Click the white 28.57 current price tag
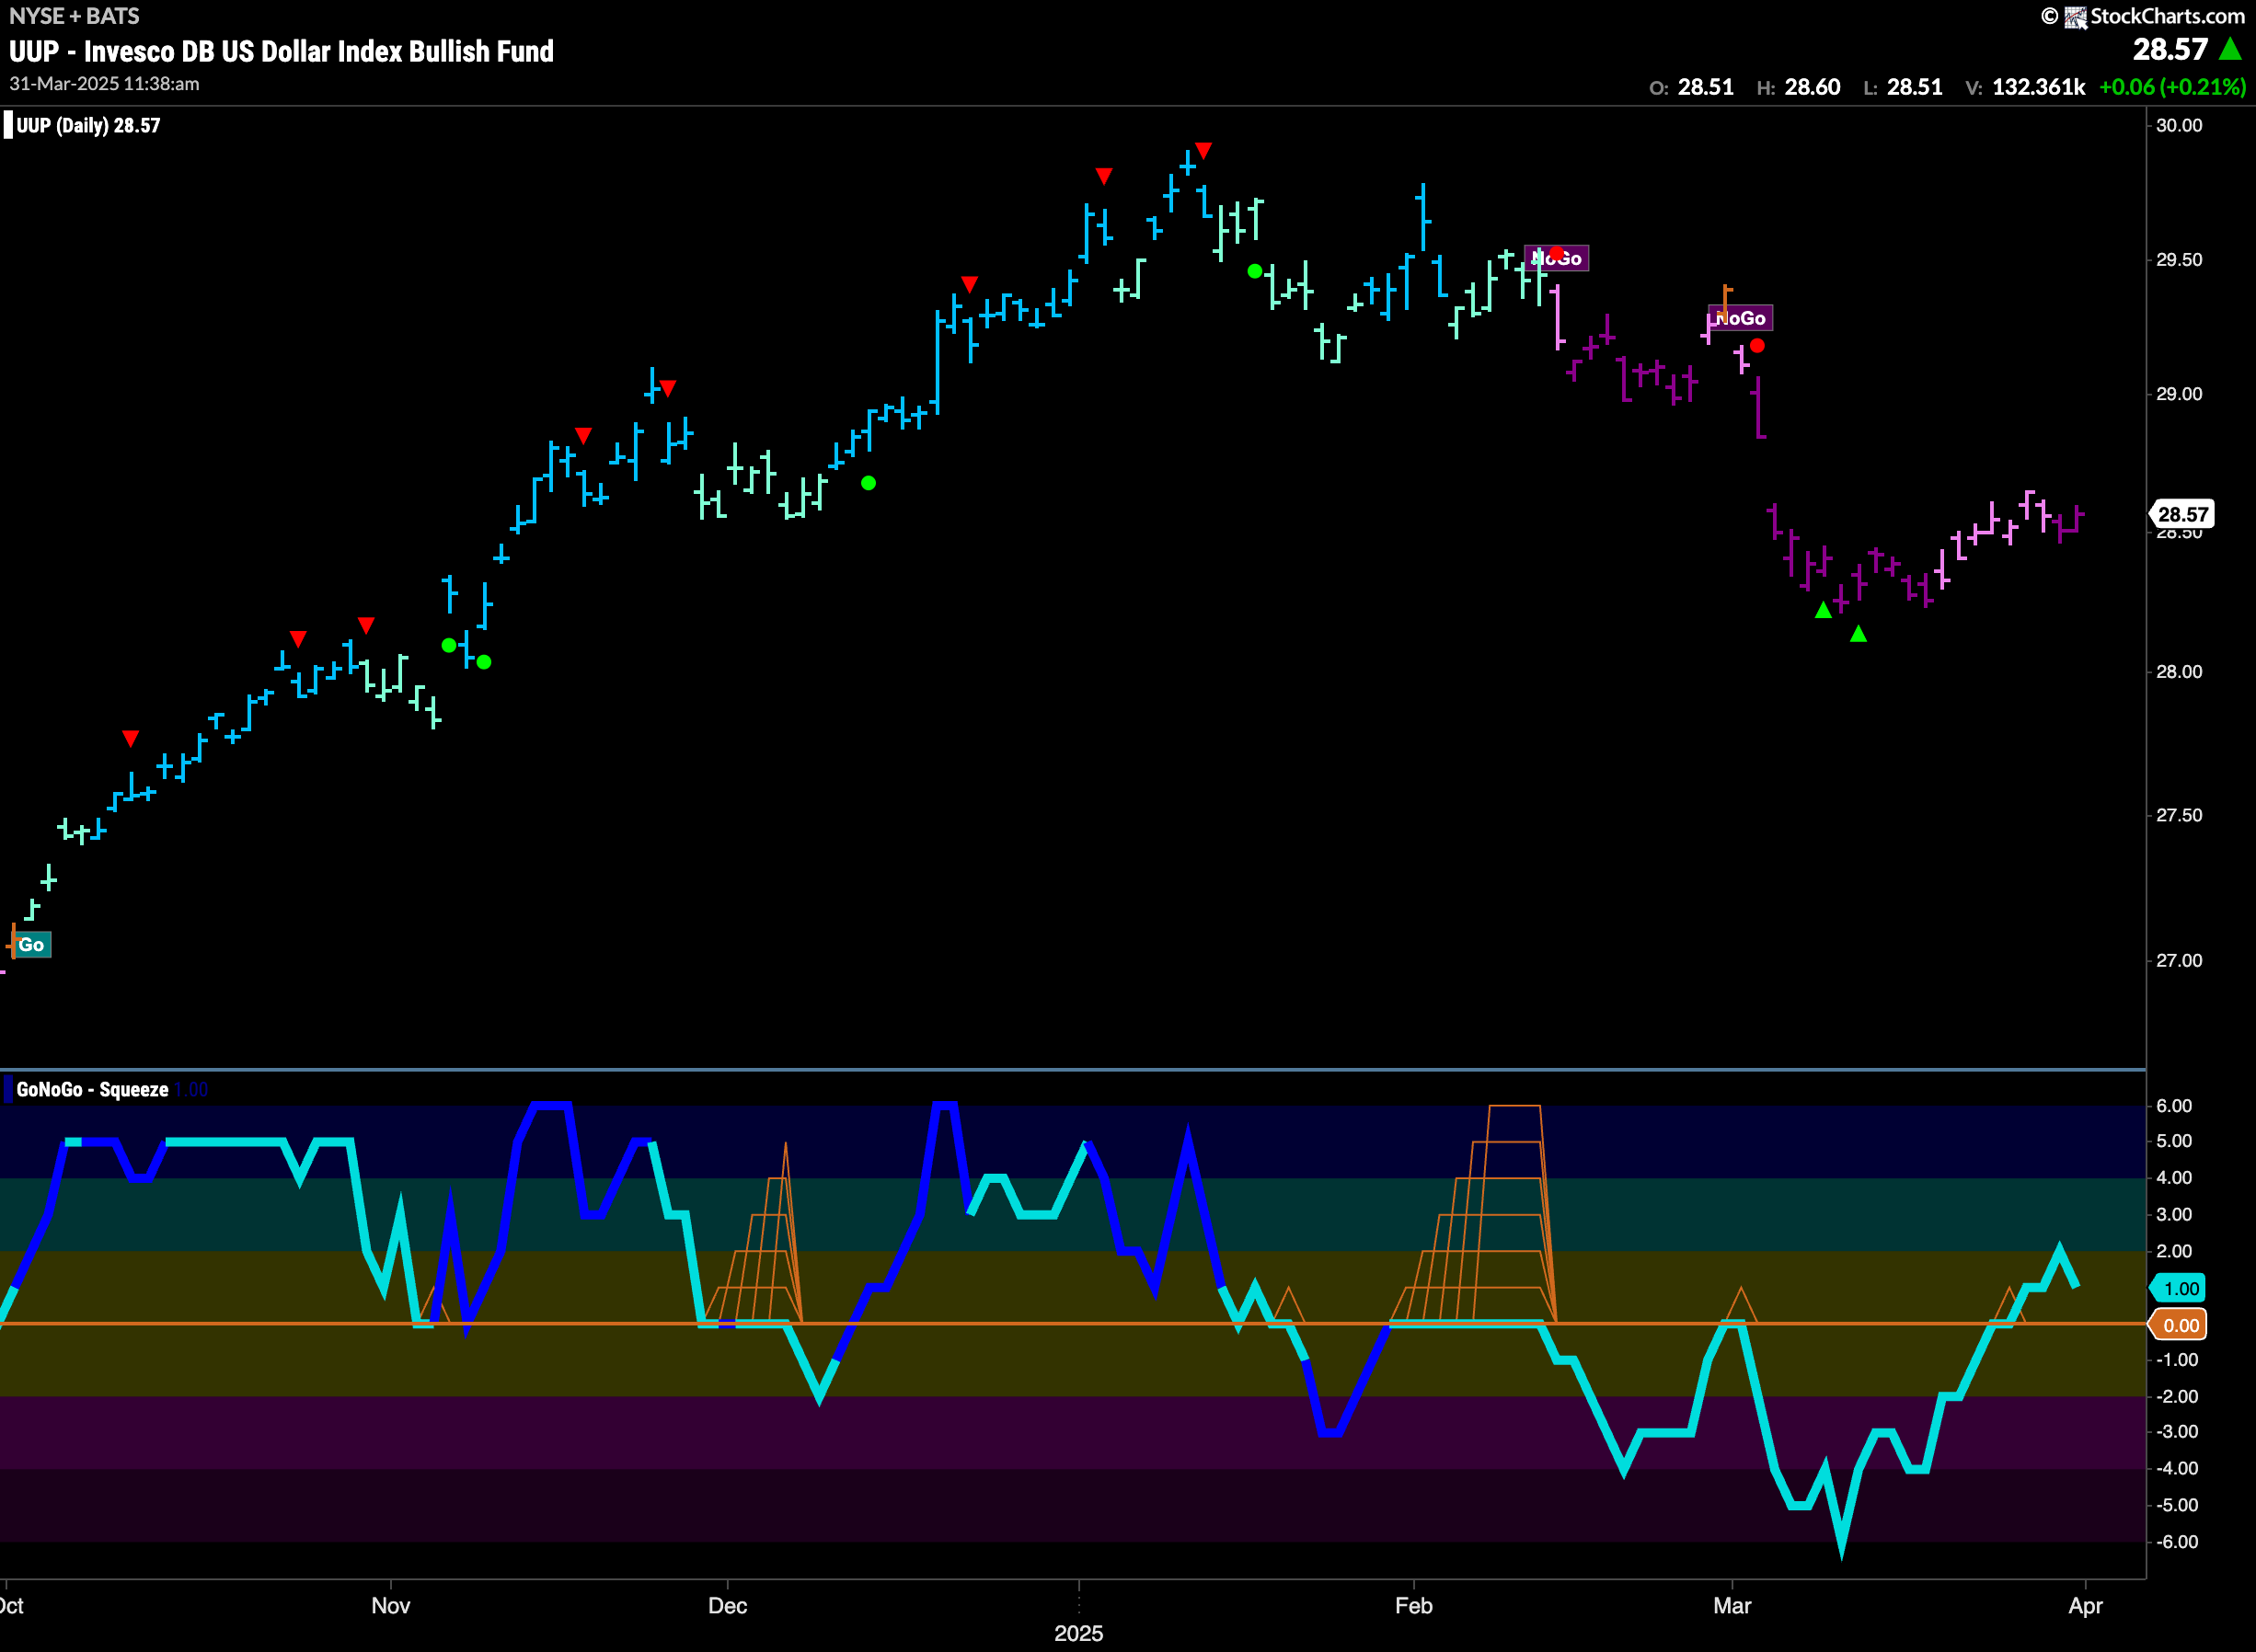 click(x=2183, y=514)
